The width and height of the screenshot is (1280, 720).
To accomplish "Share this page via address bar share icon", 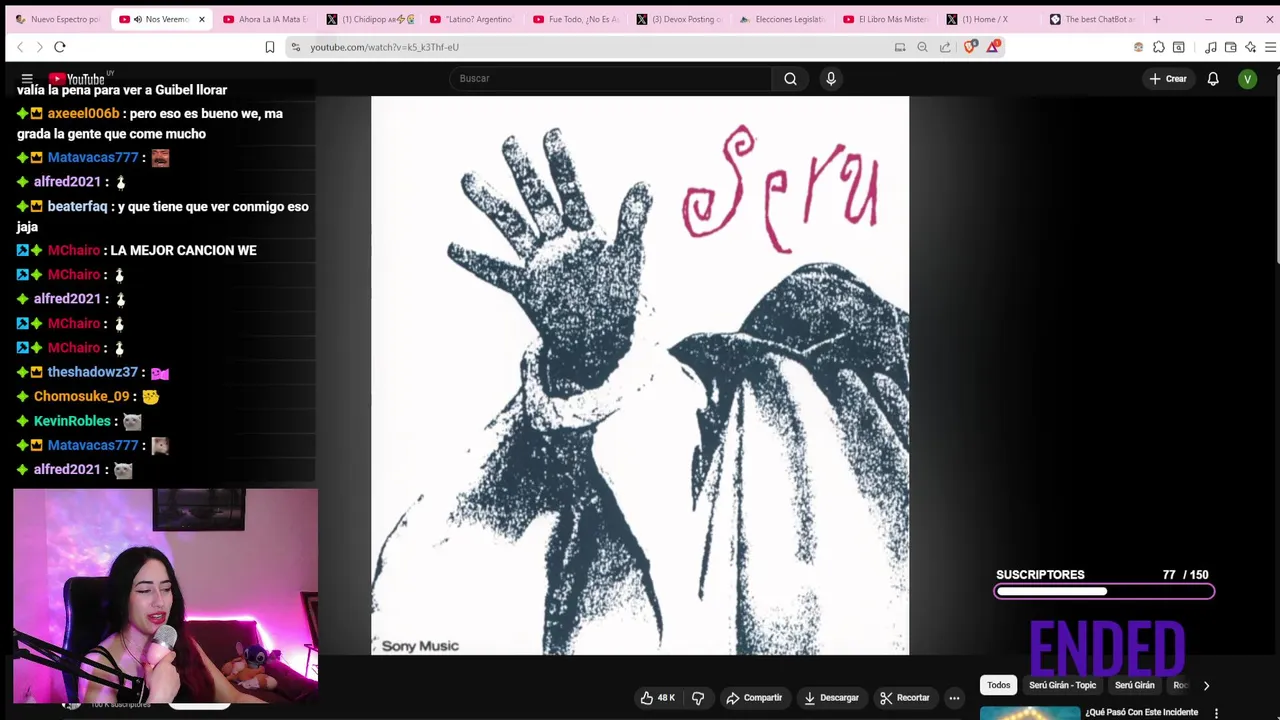I will [945, 47].
